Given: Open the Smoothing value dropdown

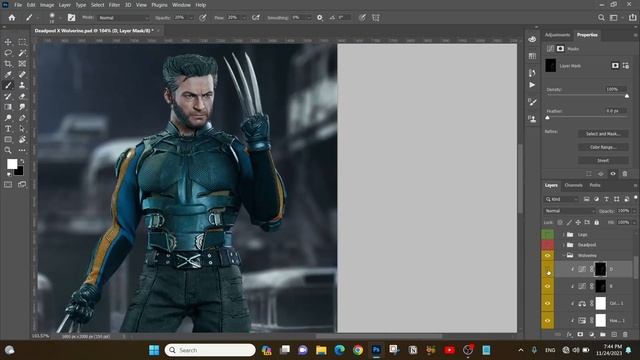Looking at the screenshot, I should [309, 18].
